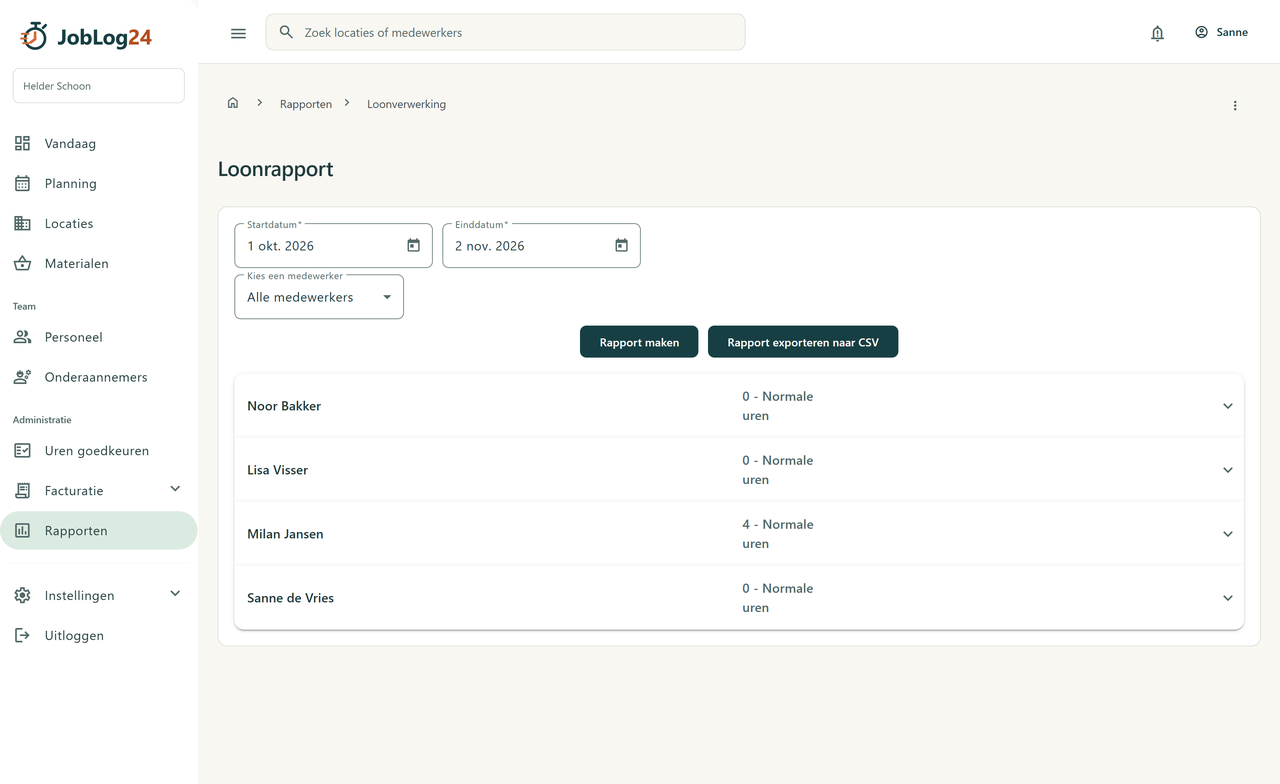Image resolution: width=1280 pixels, height=784 pixels.
Task: Click the Lisa Visser name
Action: coord(277,470)
